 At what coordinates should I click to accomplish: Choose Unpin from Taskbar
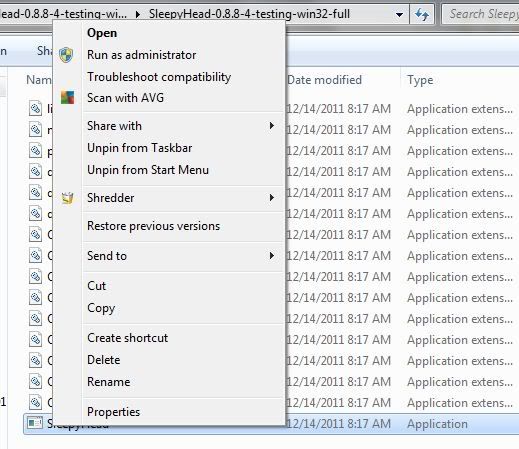click(139, 148)
